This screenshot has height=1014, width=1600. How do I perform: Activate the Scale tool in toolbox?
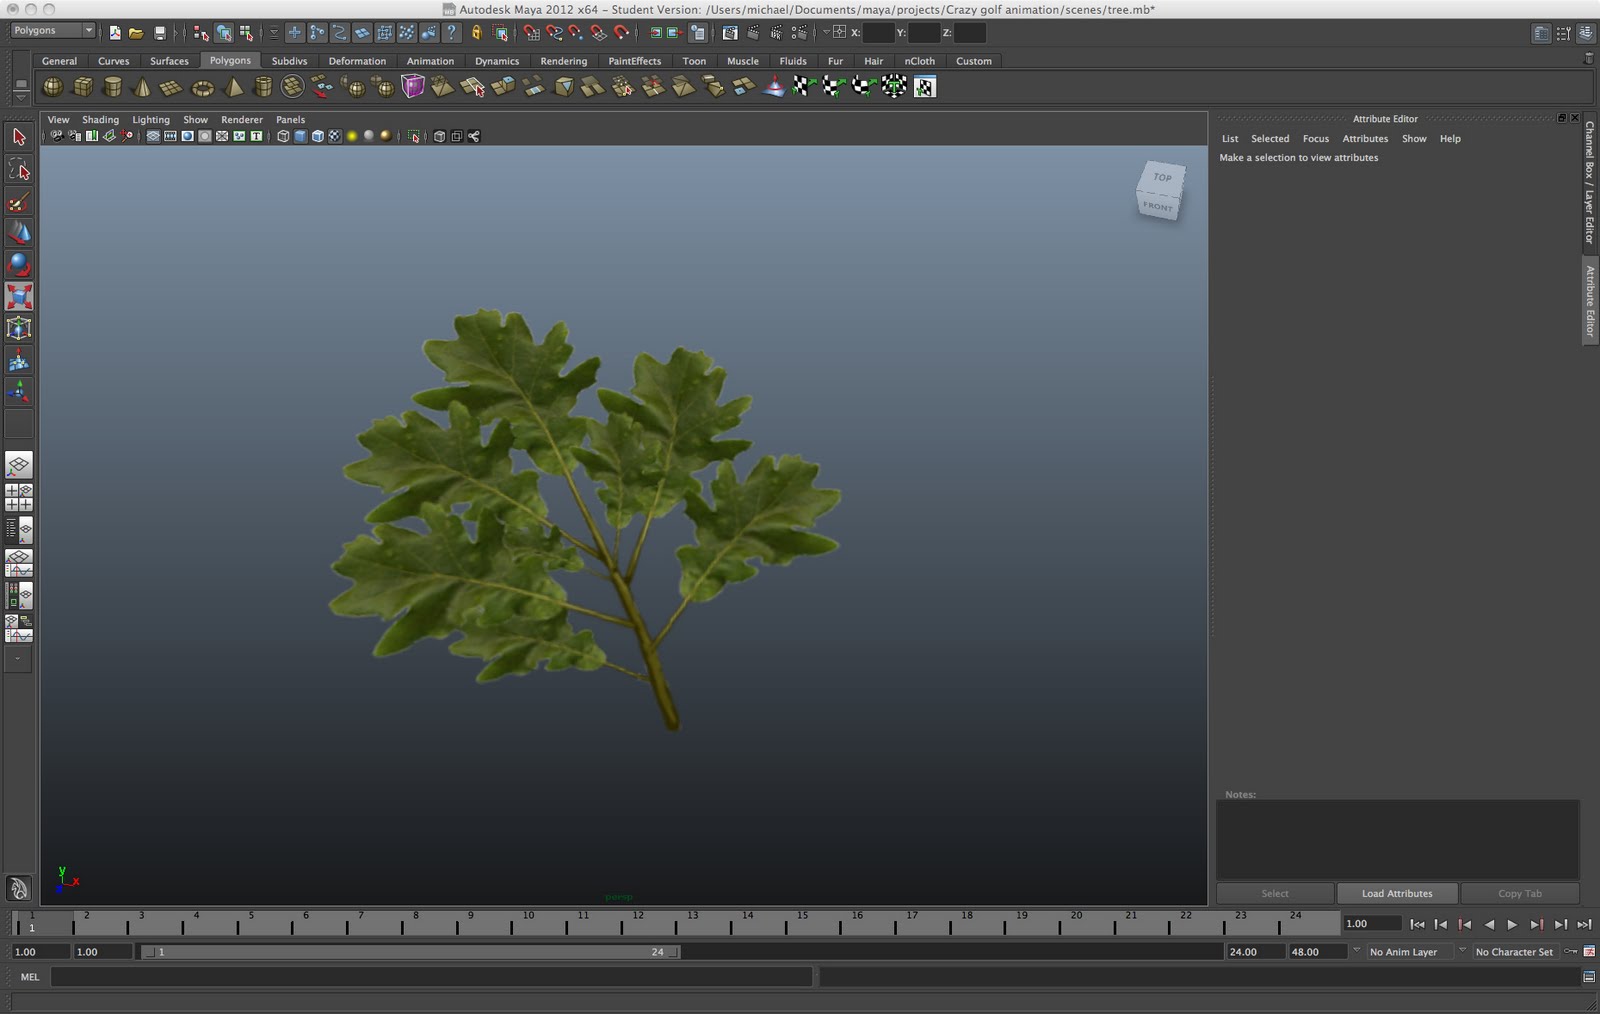(x=19, y=297)
